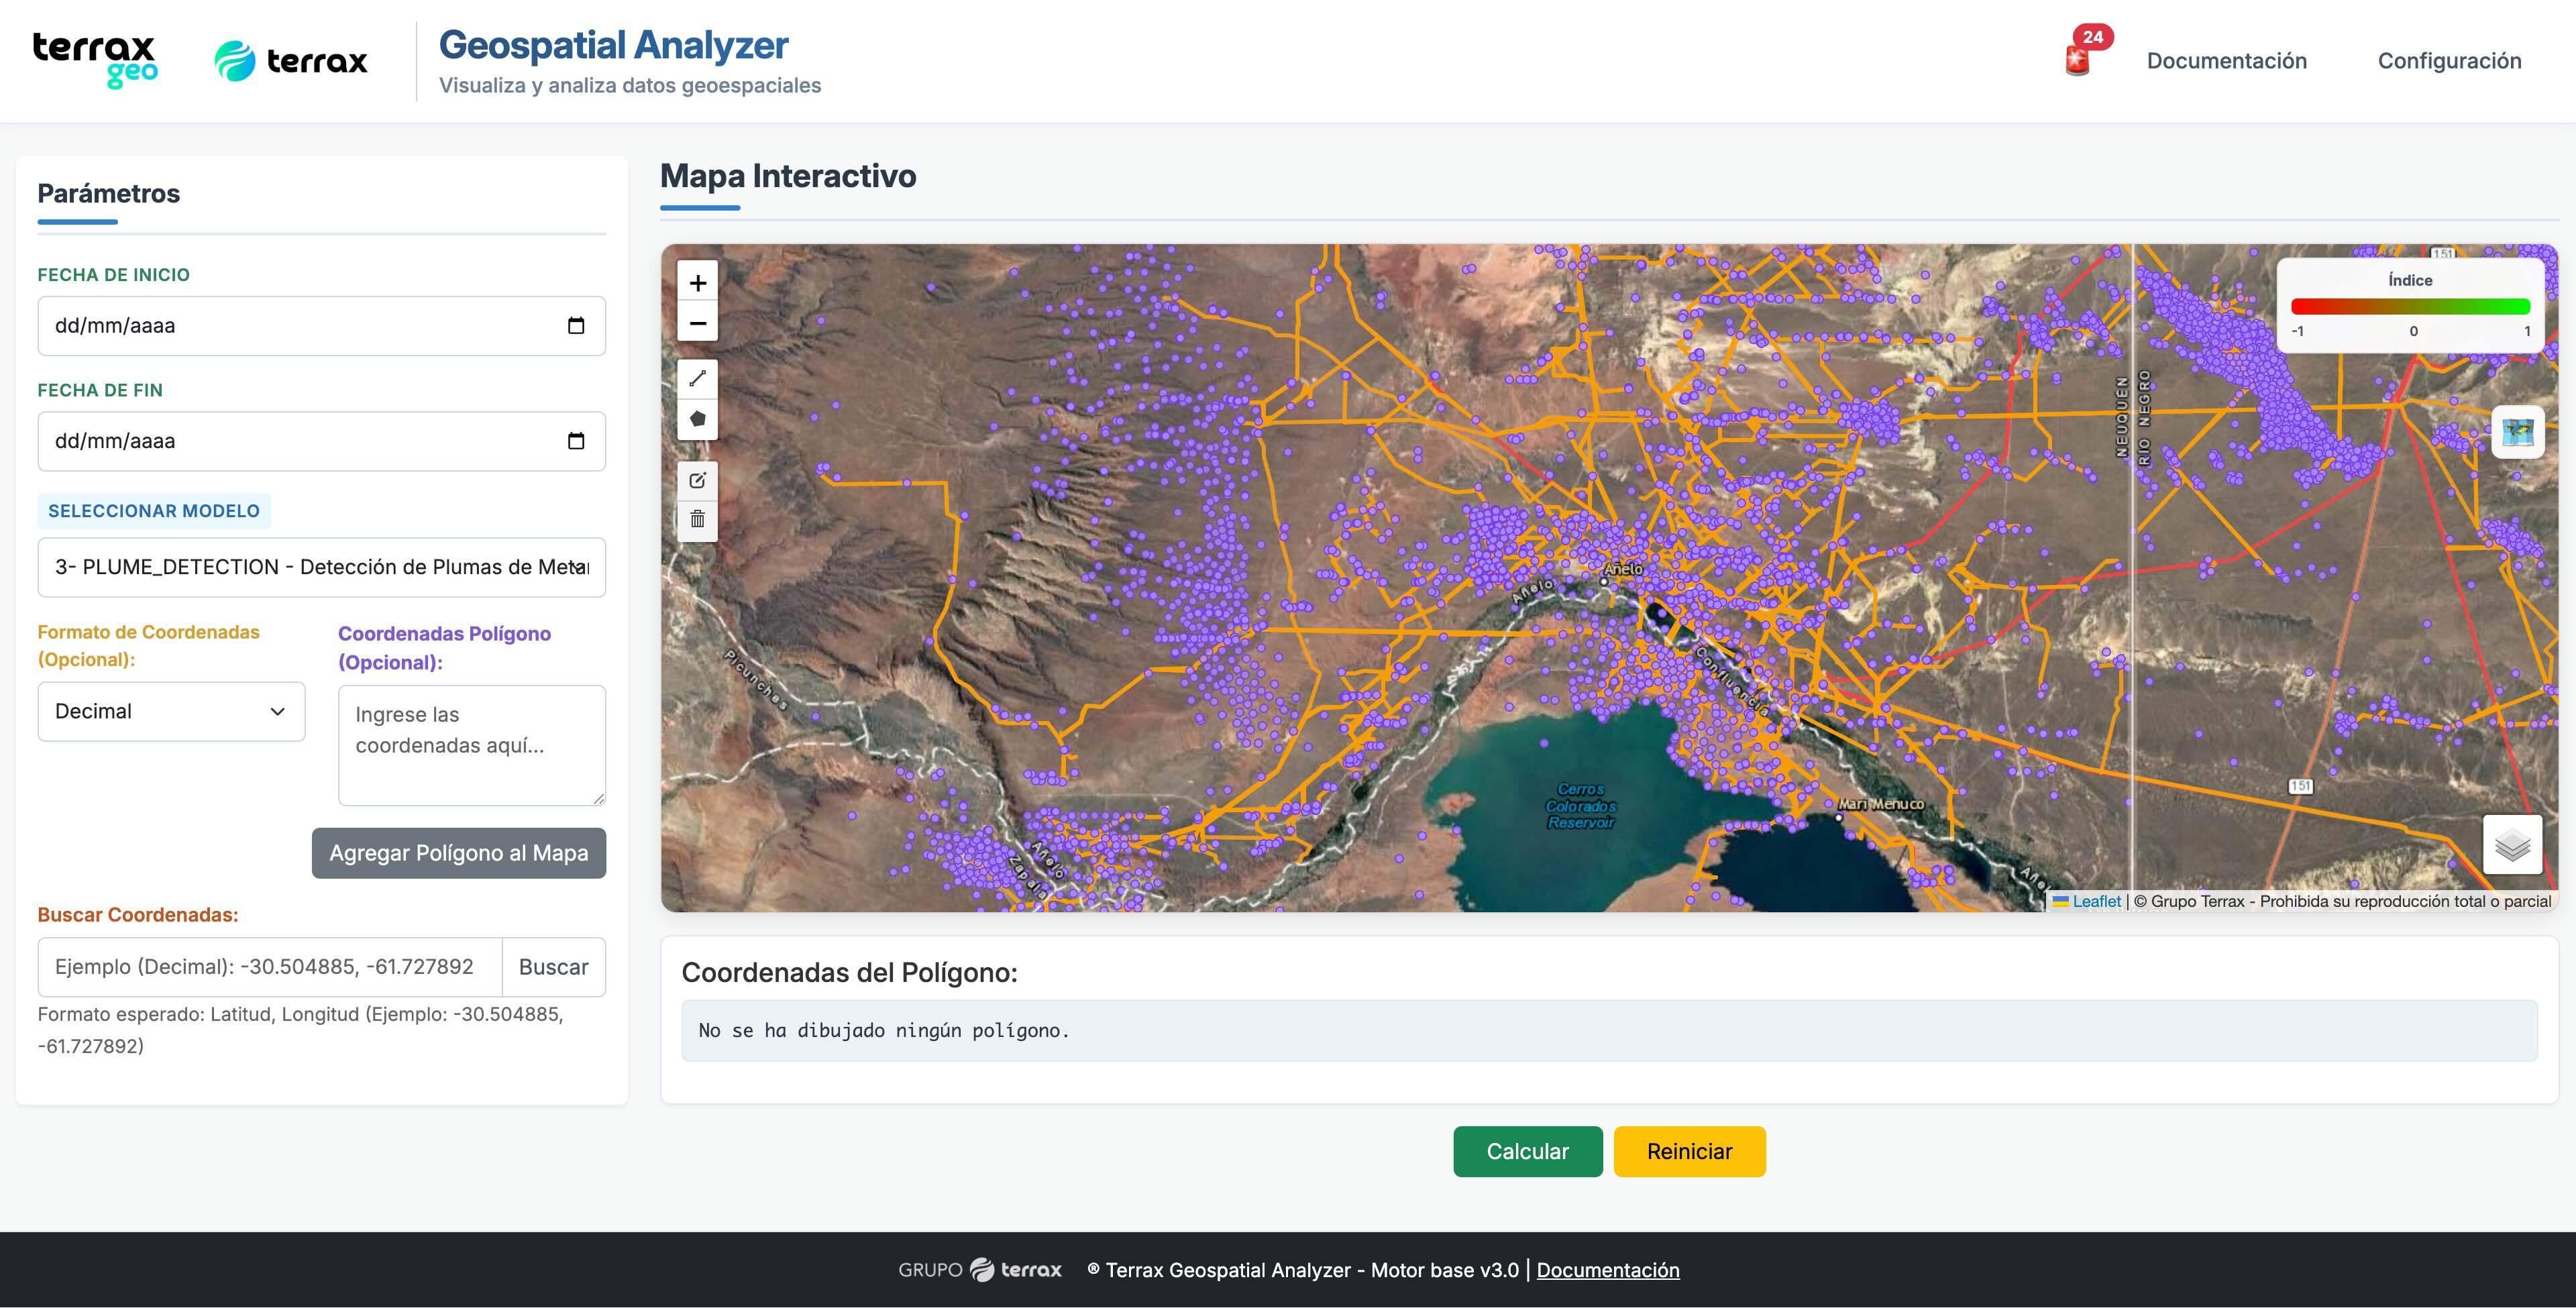Click the edit layers icon

click(697, 480)
